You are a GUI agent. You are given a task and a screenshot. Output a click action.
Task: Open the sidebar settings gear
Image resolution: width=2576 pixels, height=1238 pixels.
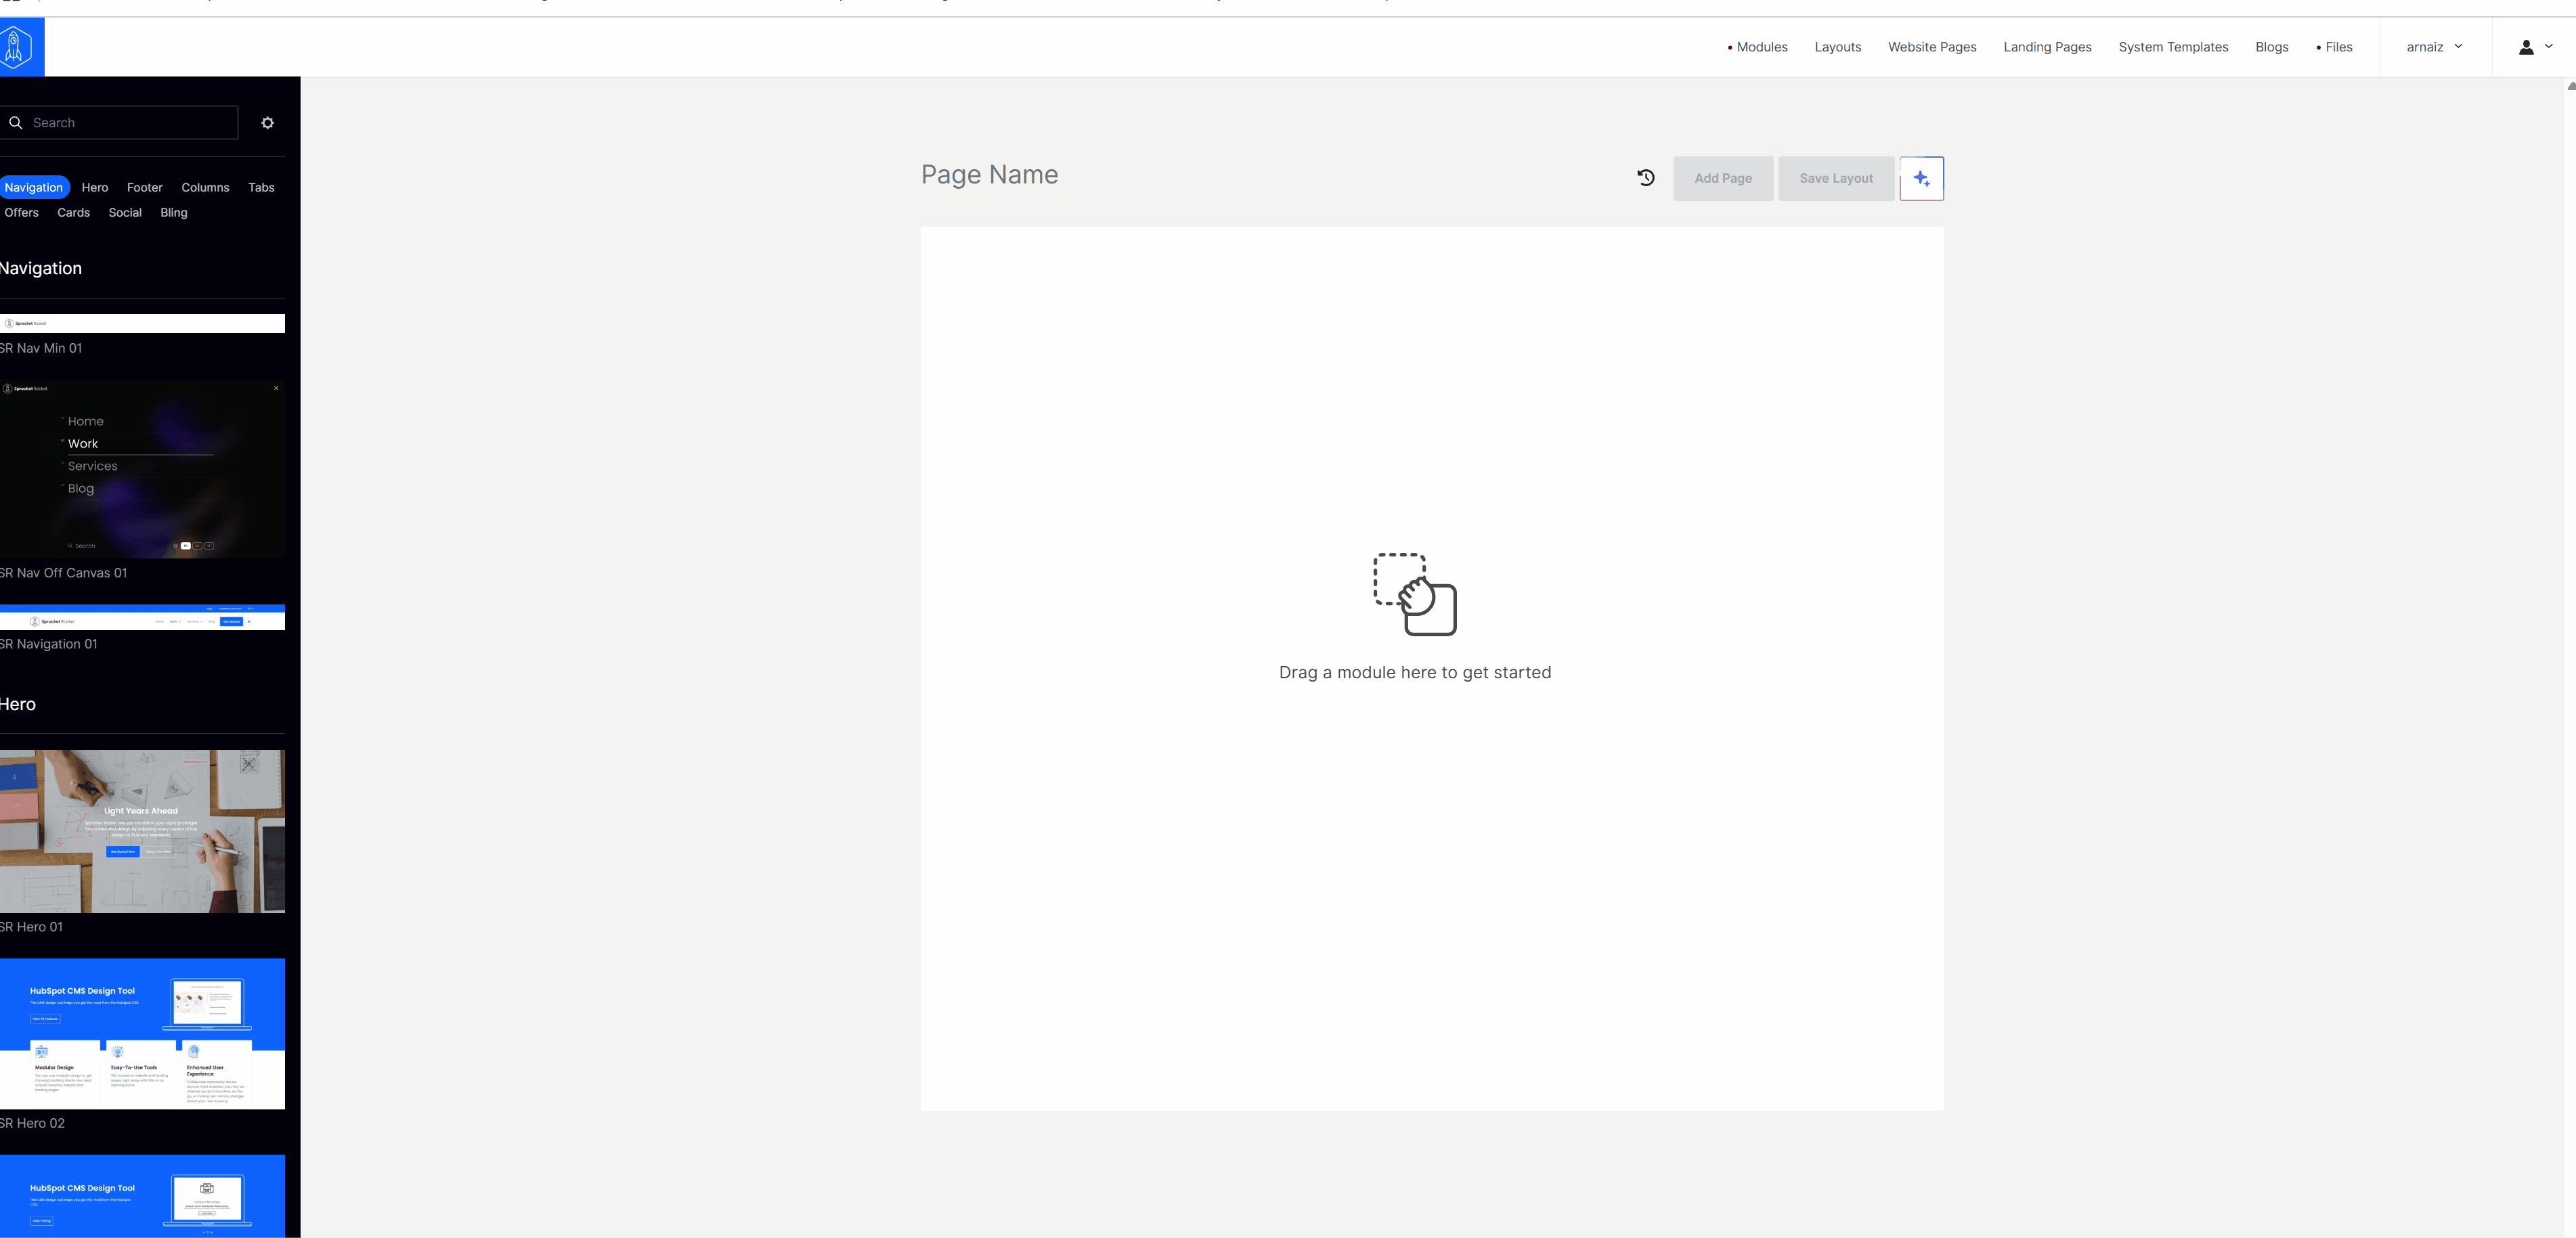click(267, 122)
